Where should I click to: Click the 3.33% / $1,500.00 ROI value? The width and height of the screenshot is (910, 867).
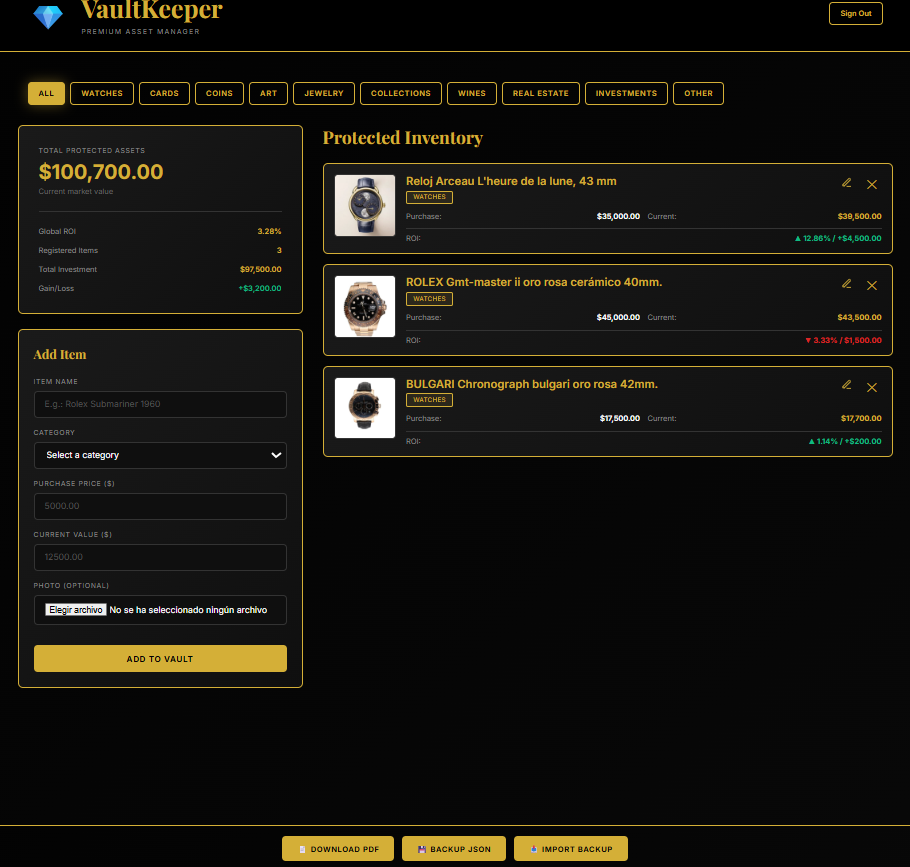click(843, 341)
